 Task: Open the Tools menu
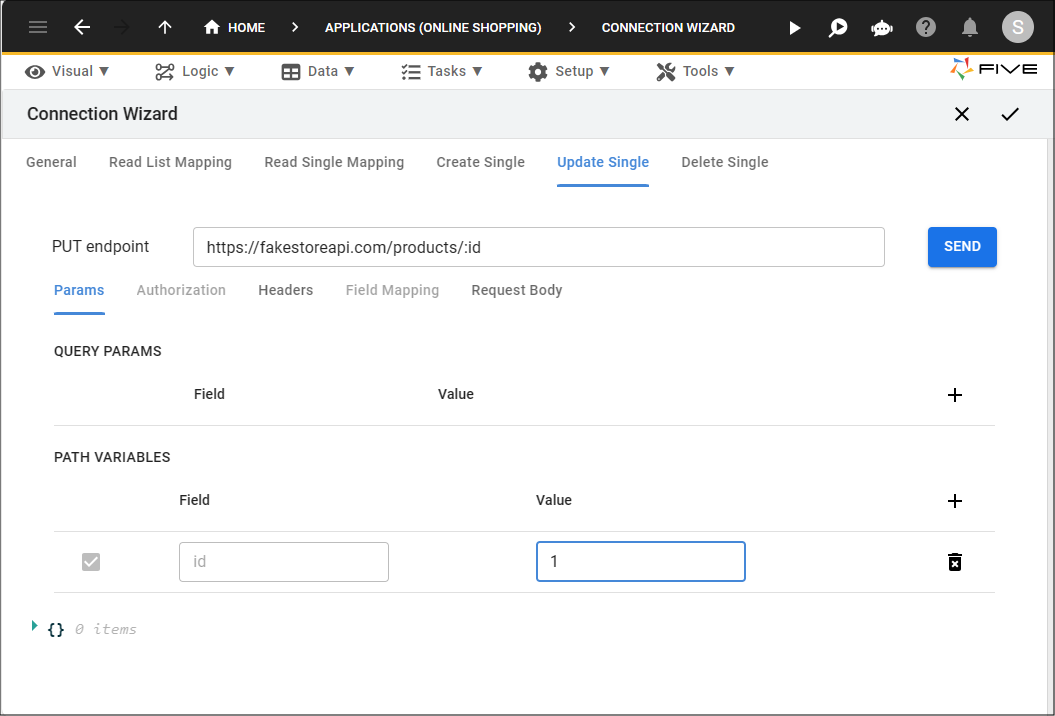[x=695, y=71]
